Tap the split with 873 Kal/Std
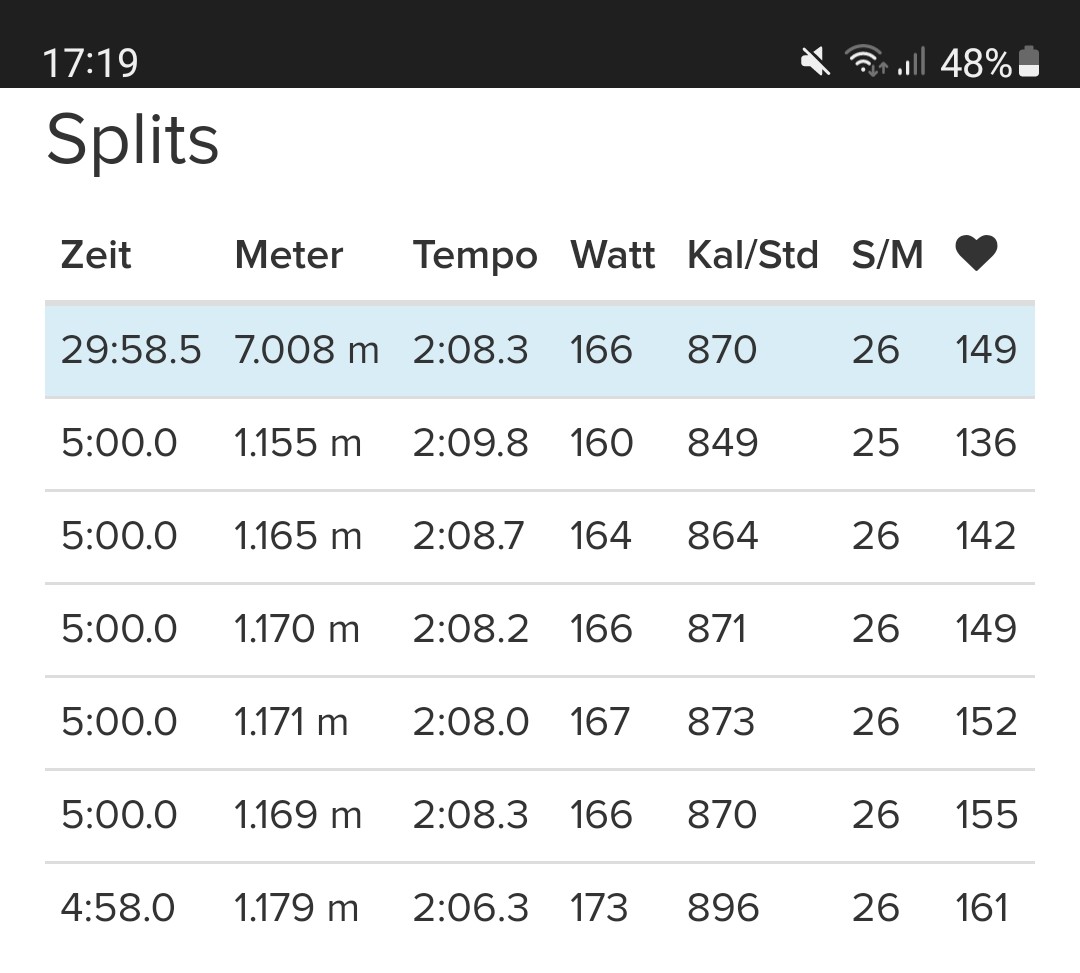Screen dimensions: 1080x973 (540, 722)
